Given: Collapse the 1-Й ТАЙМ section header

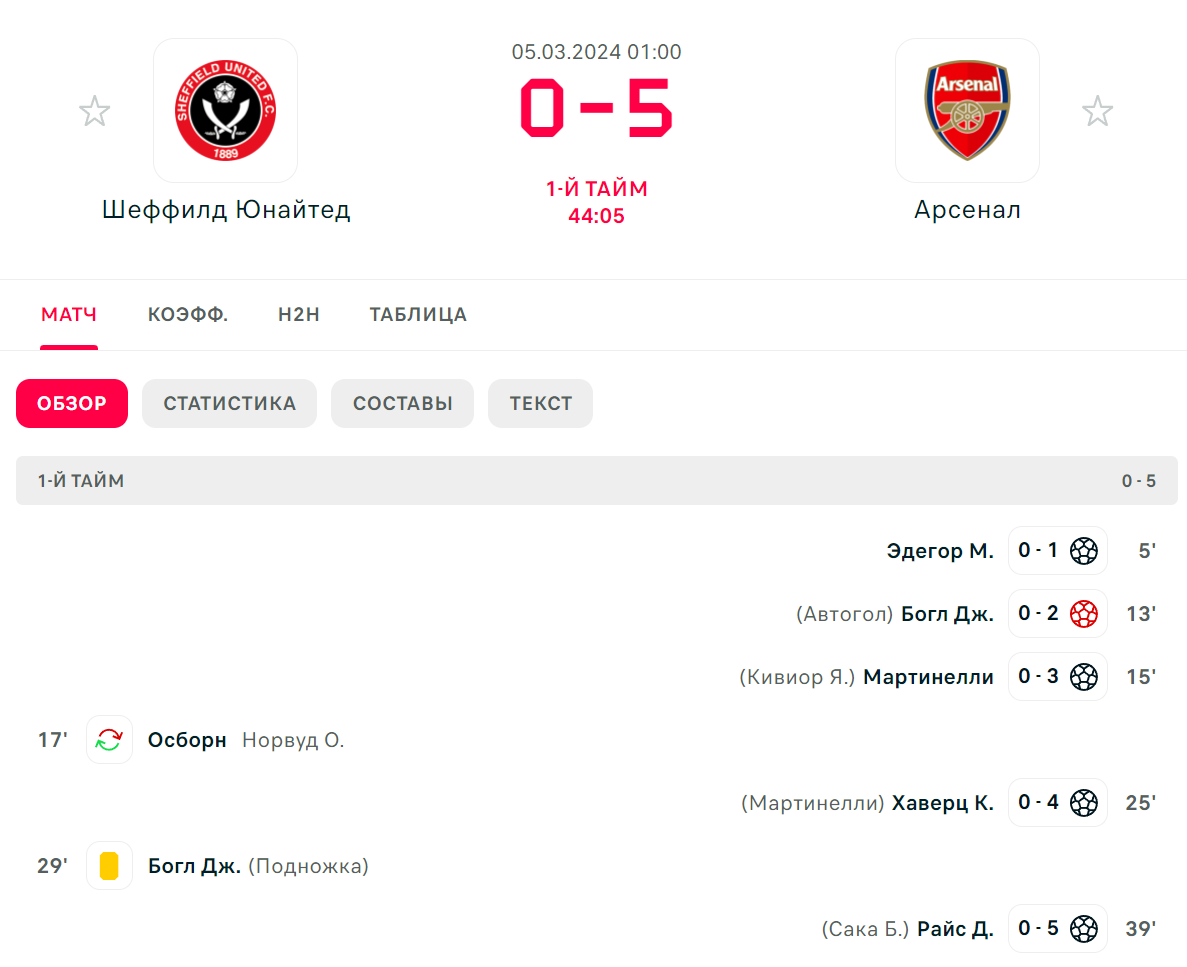Looking at the screenshot, I should click(x=597, y=480).
